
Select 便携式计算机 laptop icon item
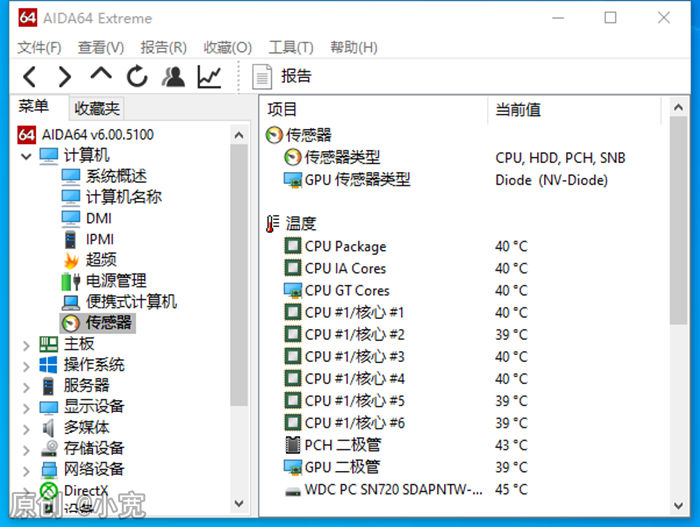pos(119,301)
